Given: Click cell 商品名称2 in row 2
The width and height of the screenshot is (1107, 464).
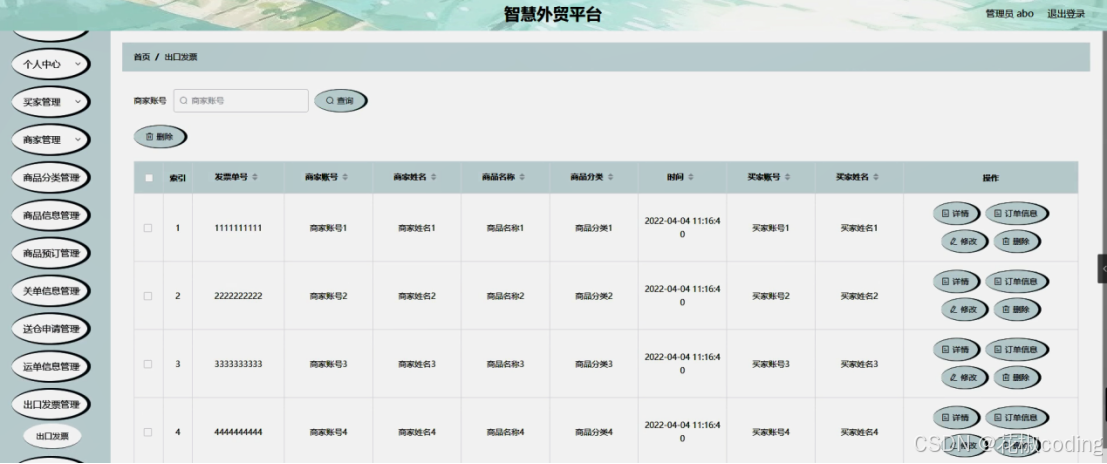Looking at the screenshot, I should tap(505, 296).
